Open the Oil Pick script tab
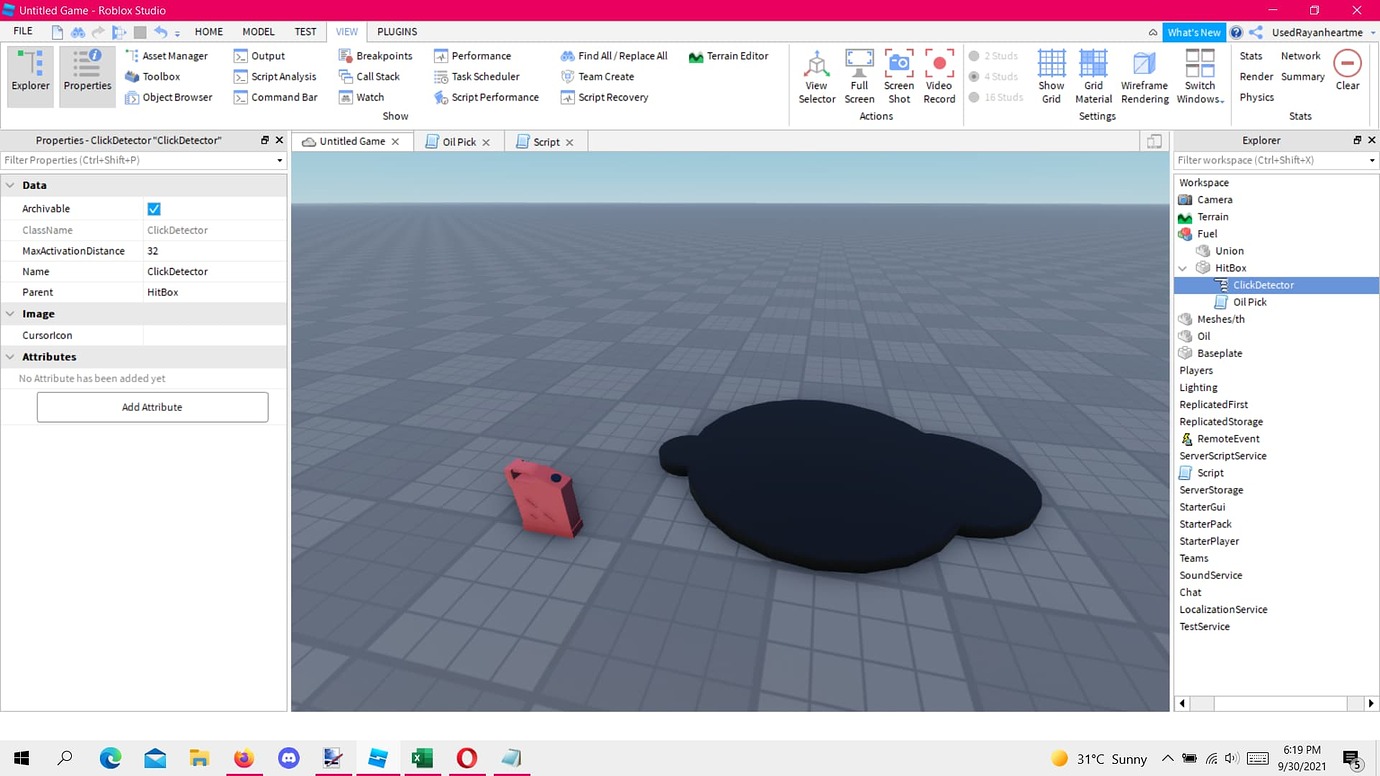Image resolution: width=1380 pixels, height=776 pixels. coord(459,142)
